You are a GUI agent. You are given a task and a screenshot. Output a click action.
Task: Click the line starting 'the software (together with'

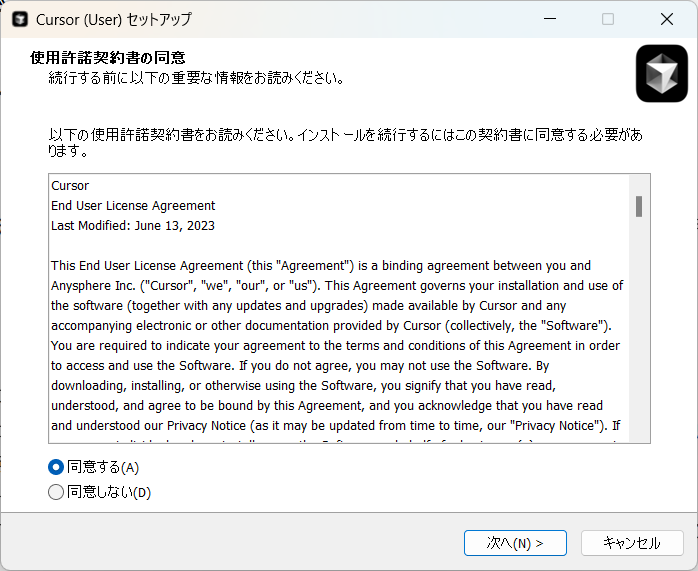point(308,306)
